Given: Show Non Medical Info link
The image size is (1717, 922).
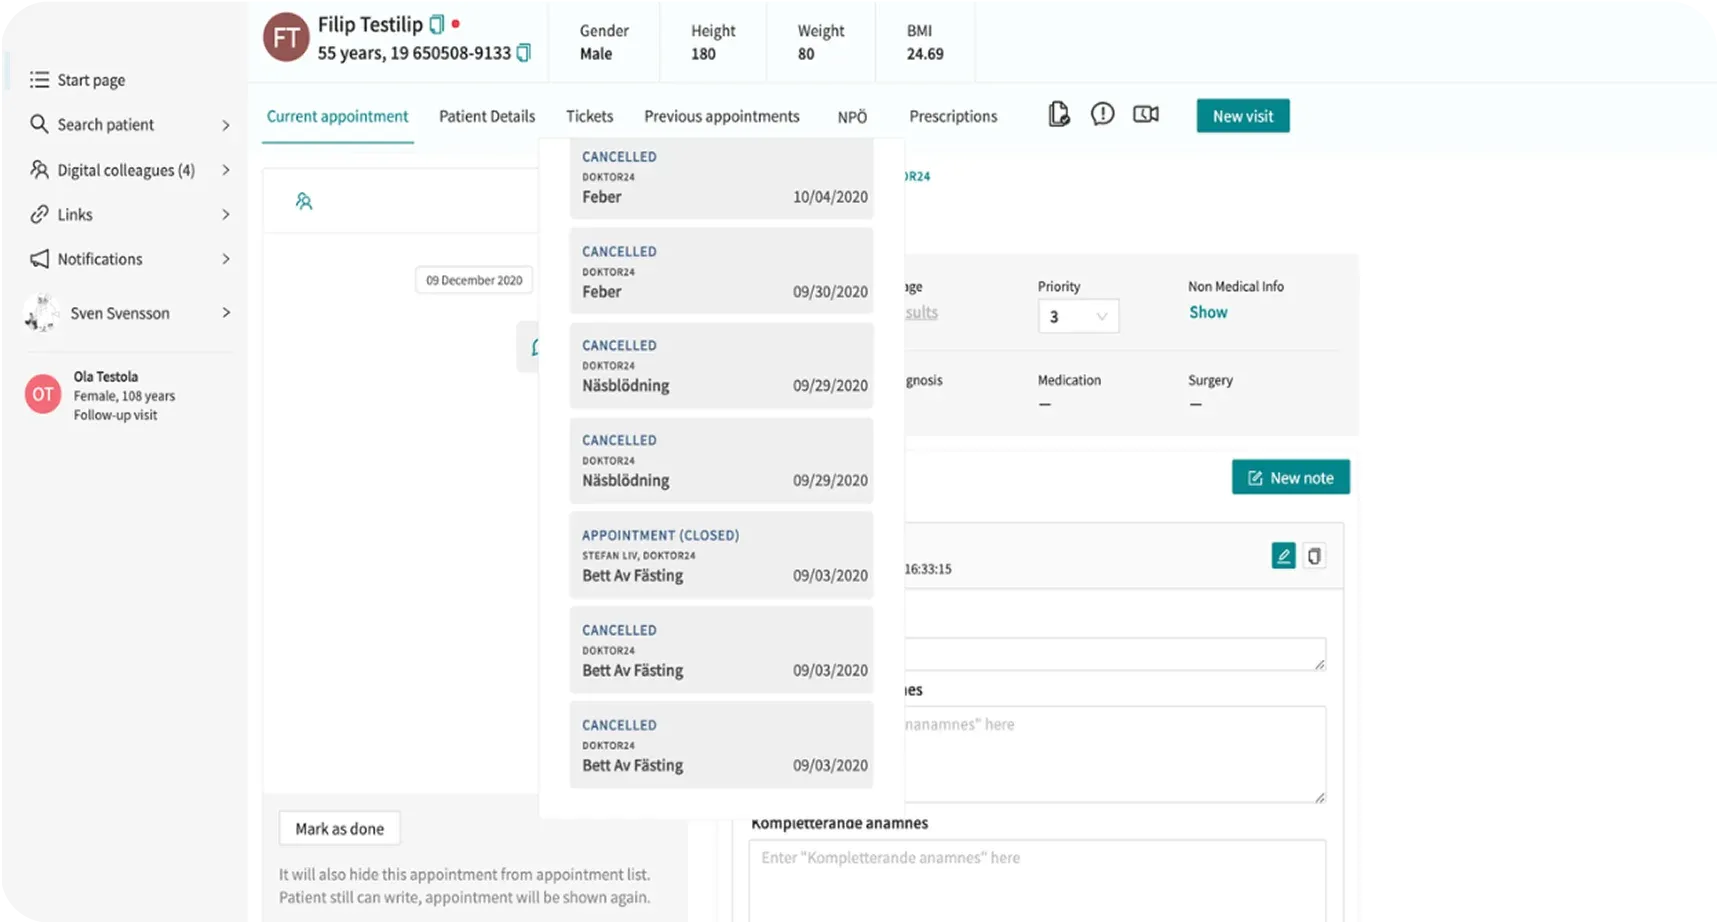Looking at the screenshot, I should (1207, 312).
